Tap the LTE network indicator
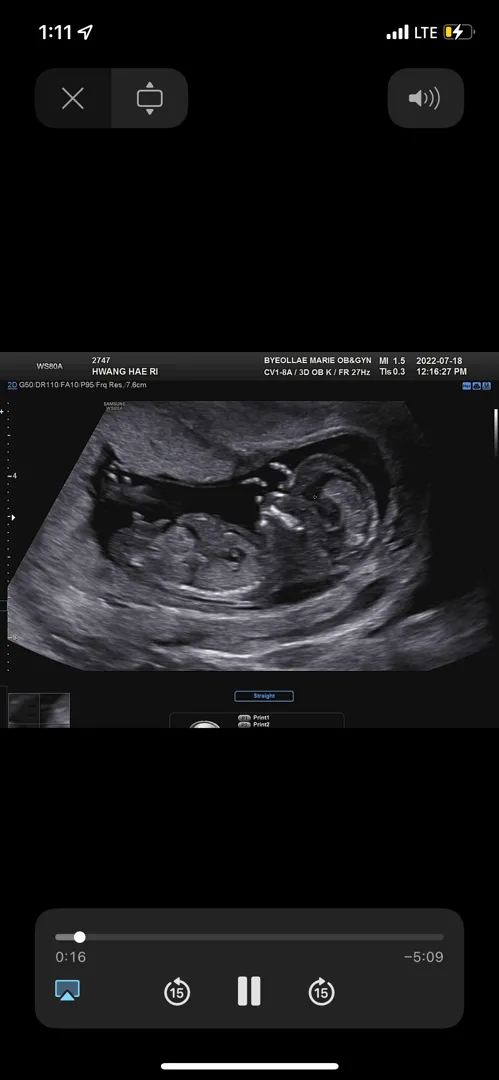 (x=426, y=32)
